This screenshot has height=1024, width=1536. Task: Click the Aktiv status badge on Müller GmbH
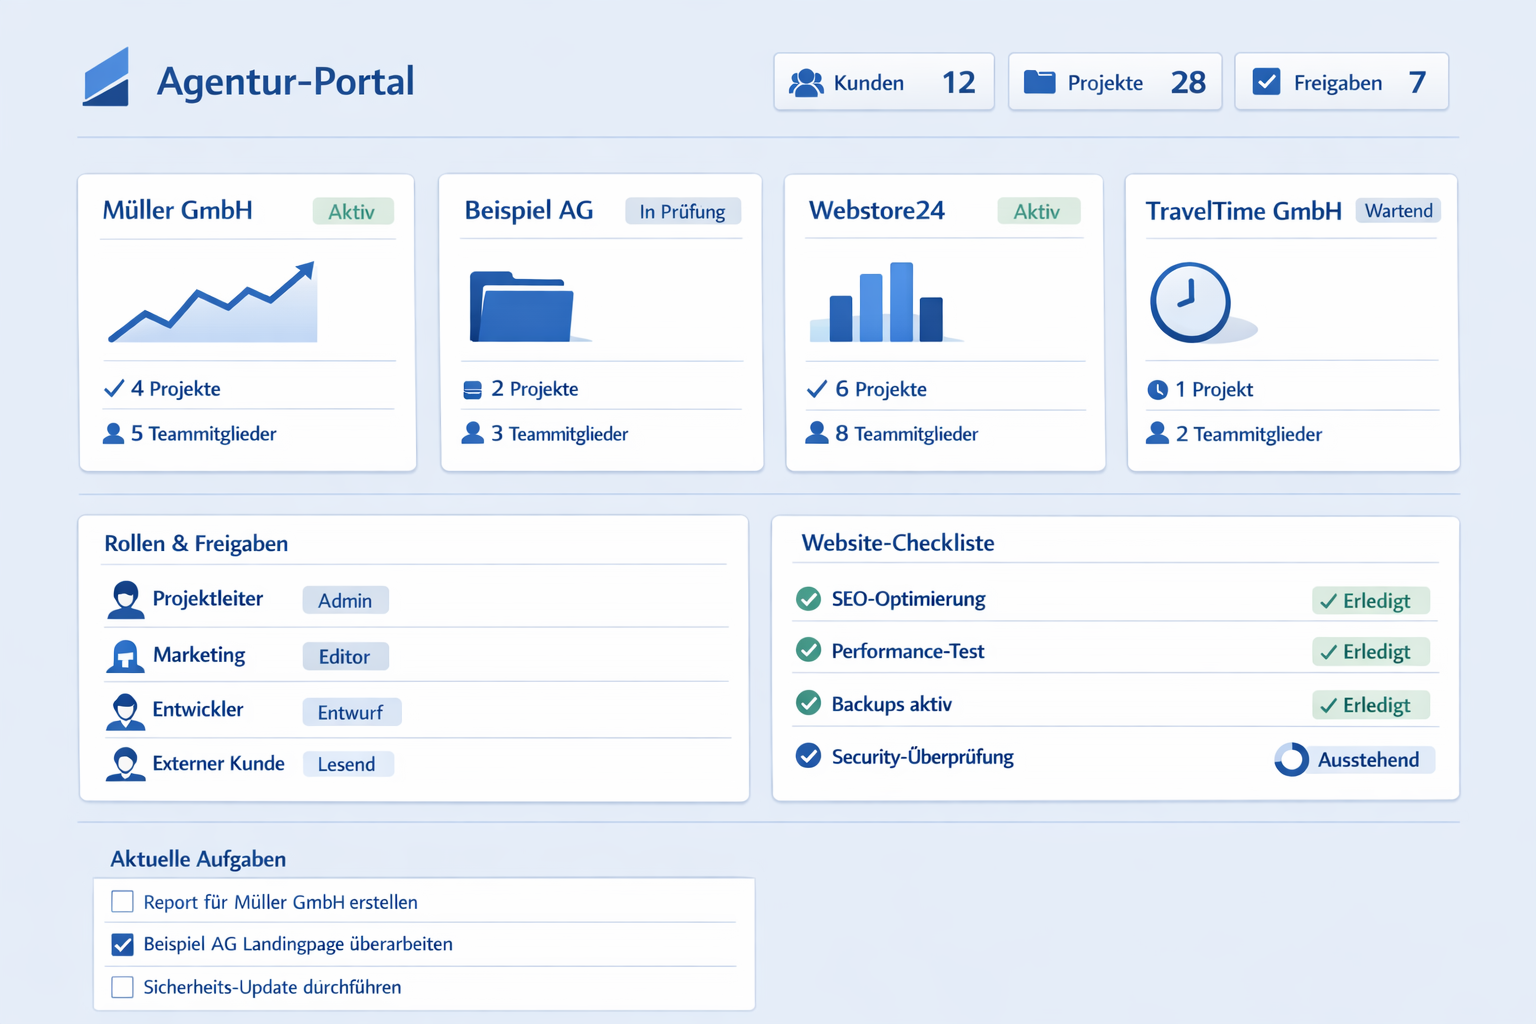[353, 211]
